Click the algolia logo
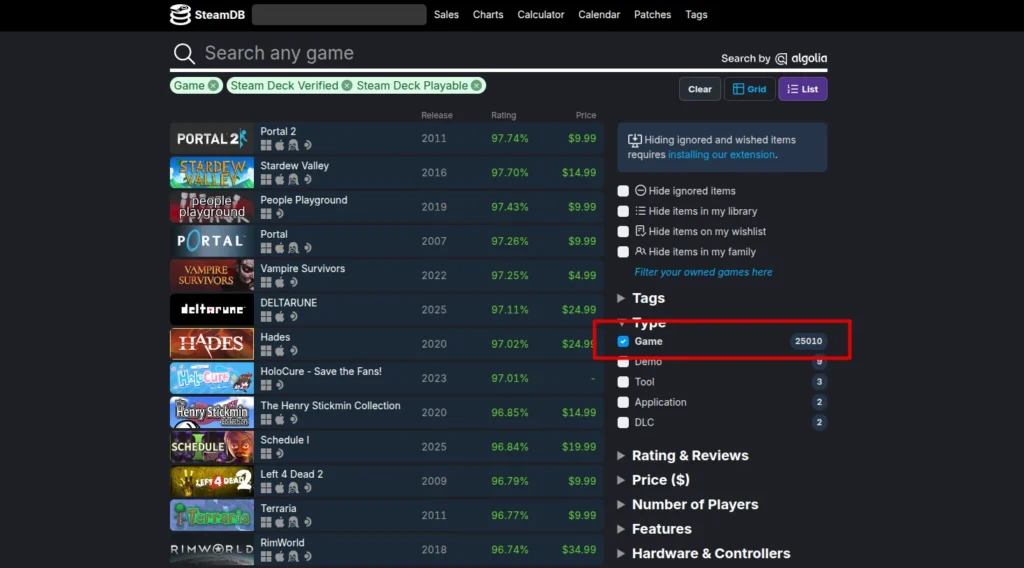 pyautogui.click(x=801, y=58)
